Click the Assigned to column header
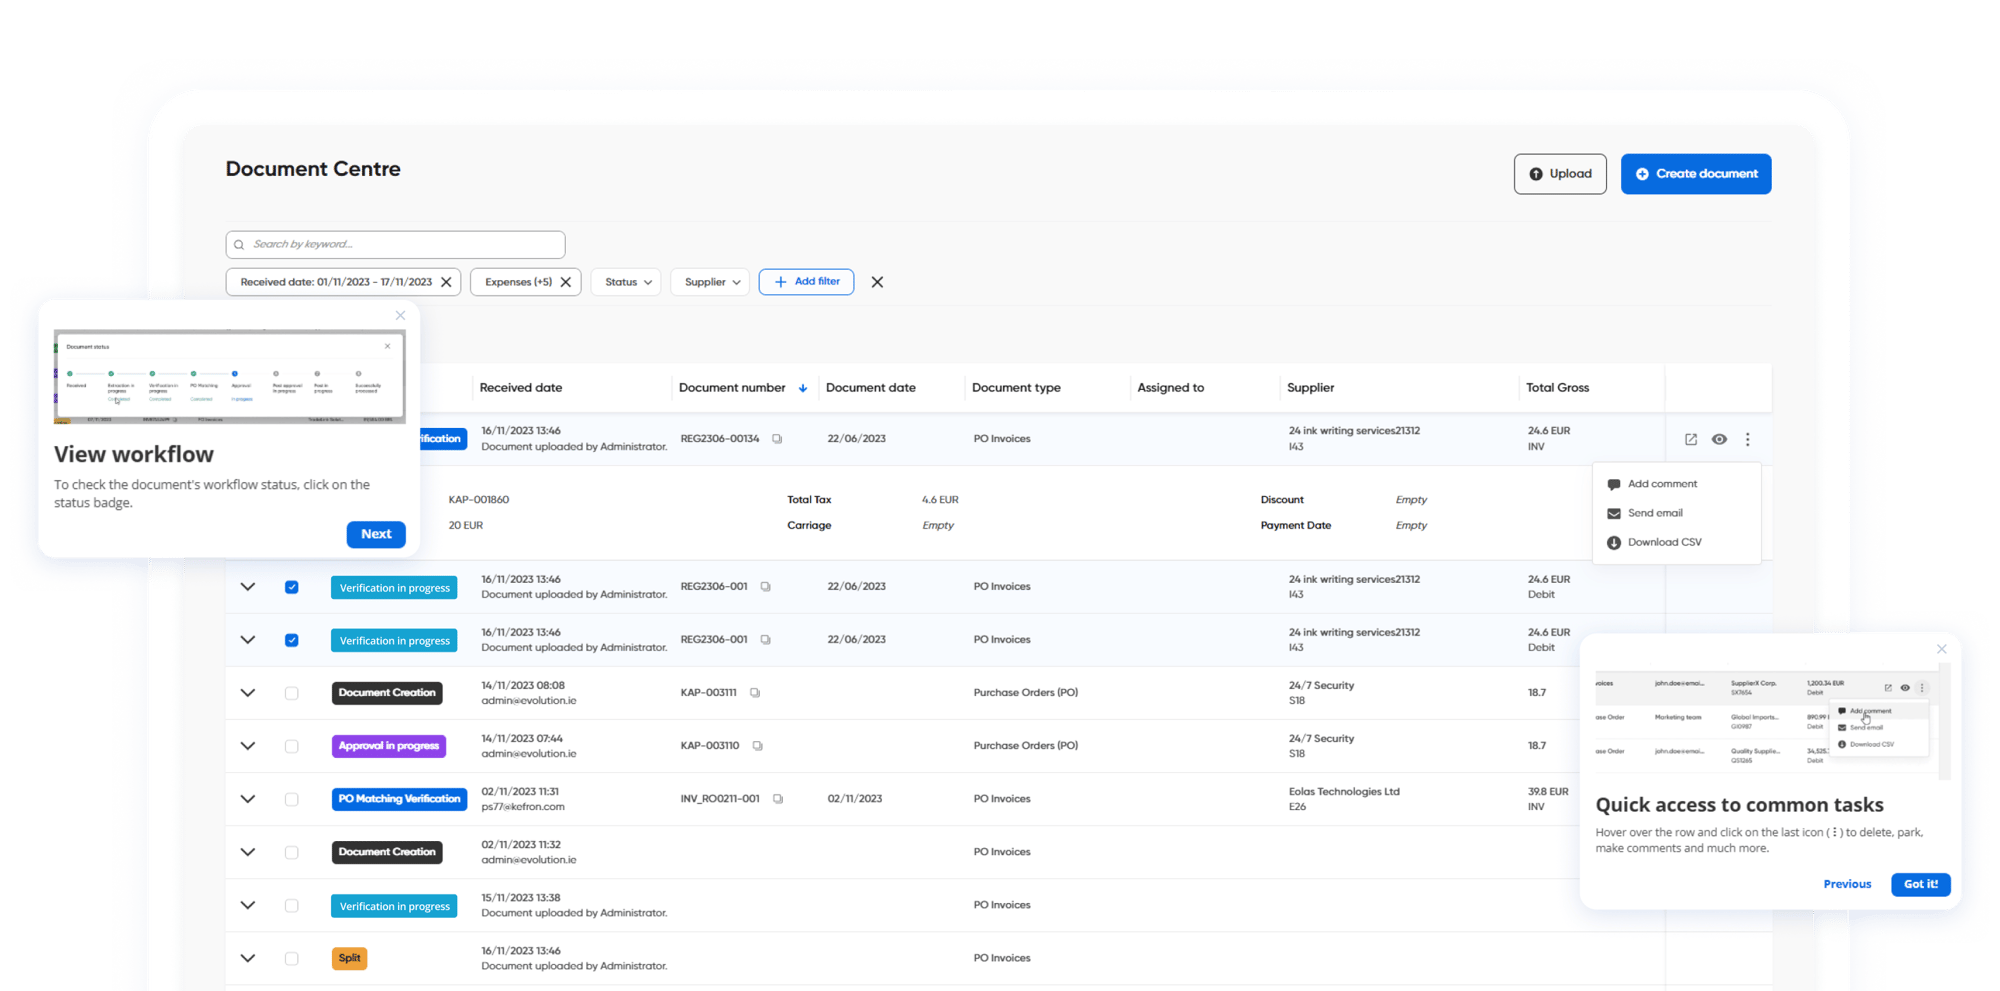2000x991 pixels. (x=1170, y=388)
